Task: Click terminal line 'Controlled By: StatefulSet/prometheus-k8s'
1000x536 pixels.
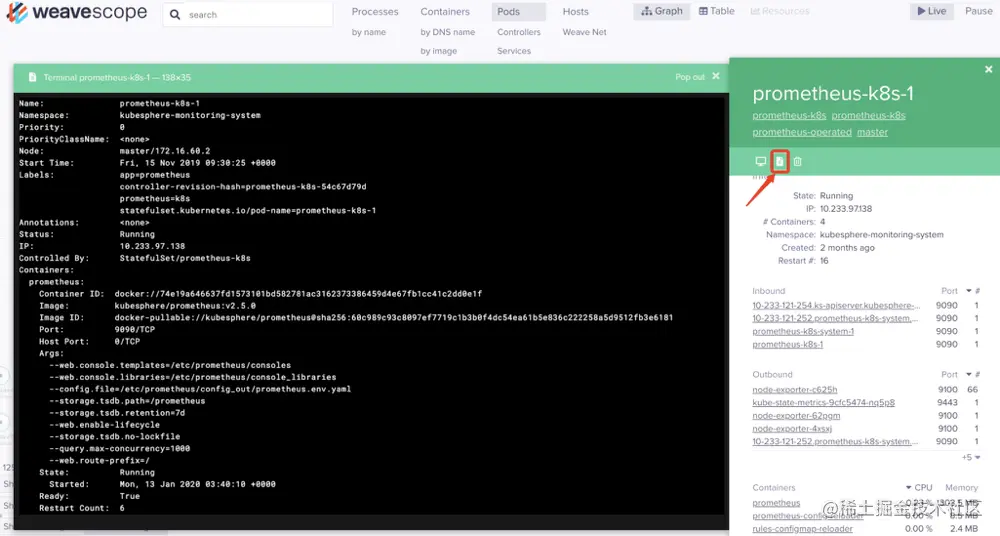Action: (135, 258)
